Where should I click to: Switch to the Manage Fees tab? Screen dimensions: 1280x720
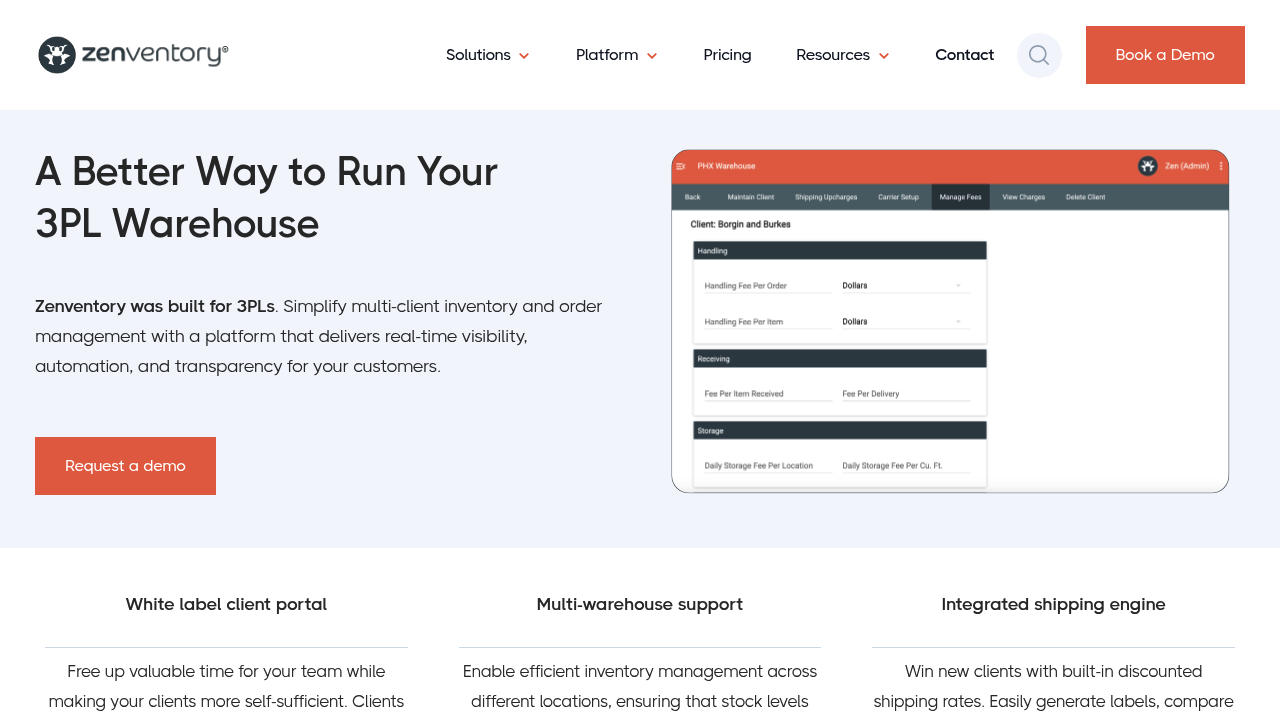pos(960,197)
